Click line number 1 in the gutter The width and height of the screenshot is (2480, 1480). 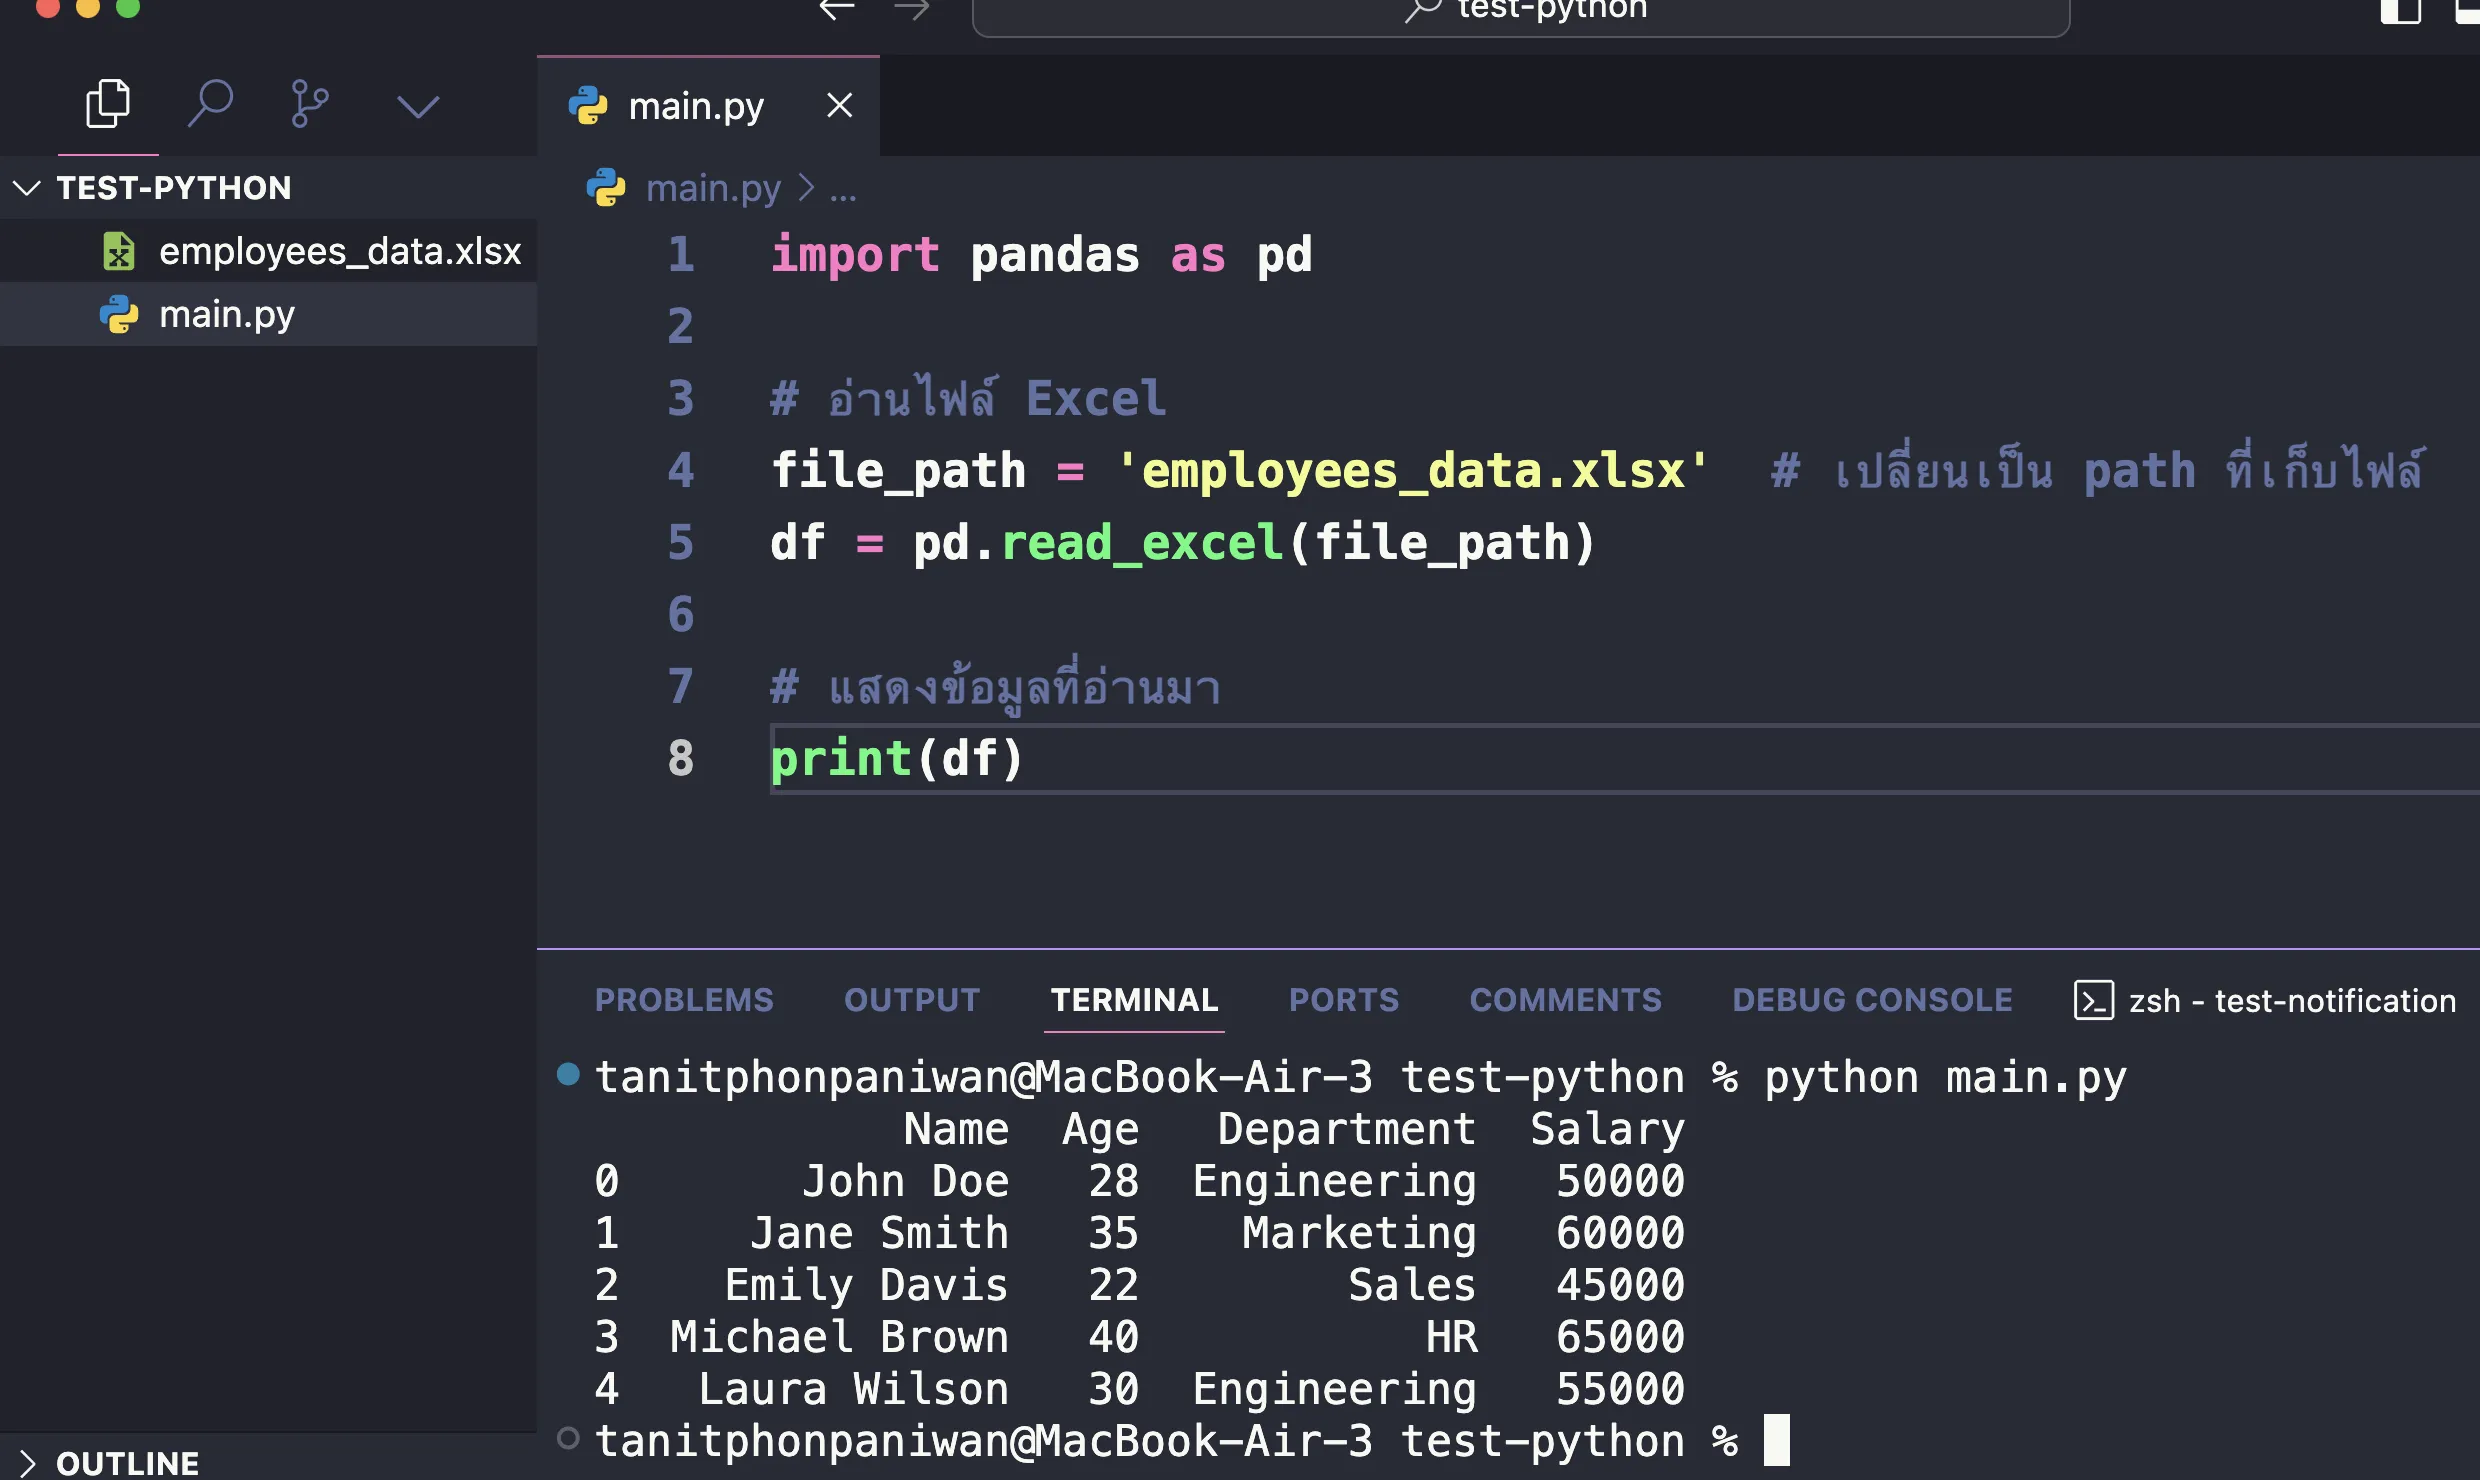coord(681,254)
